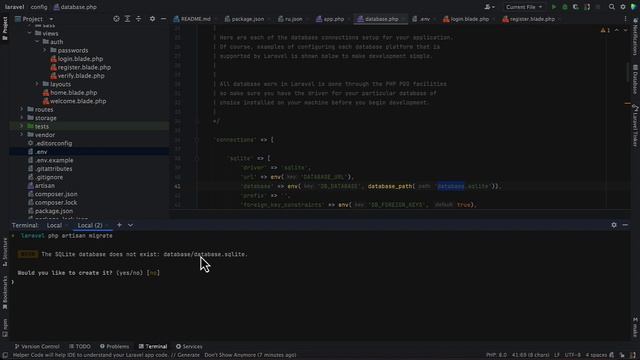Image resolution: width=640 pixels, height=360 pixels.
Task: Open the Structure tool window on left edge
Action: 5,252
